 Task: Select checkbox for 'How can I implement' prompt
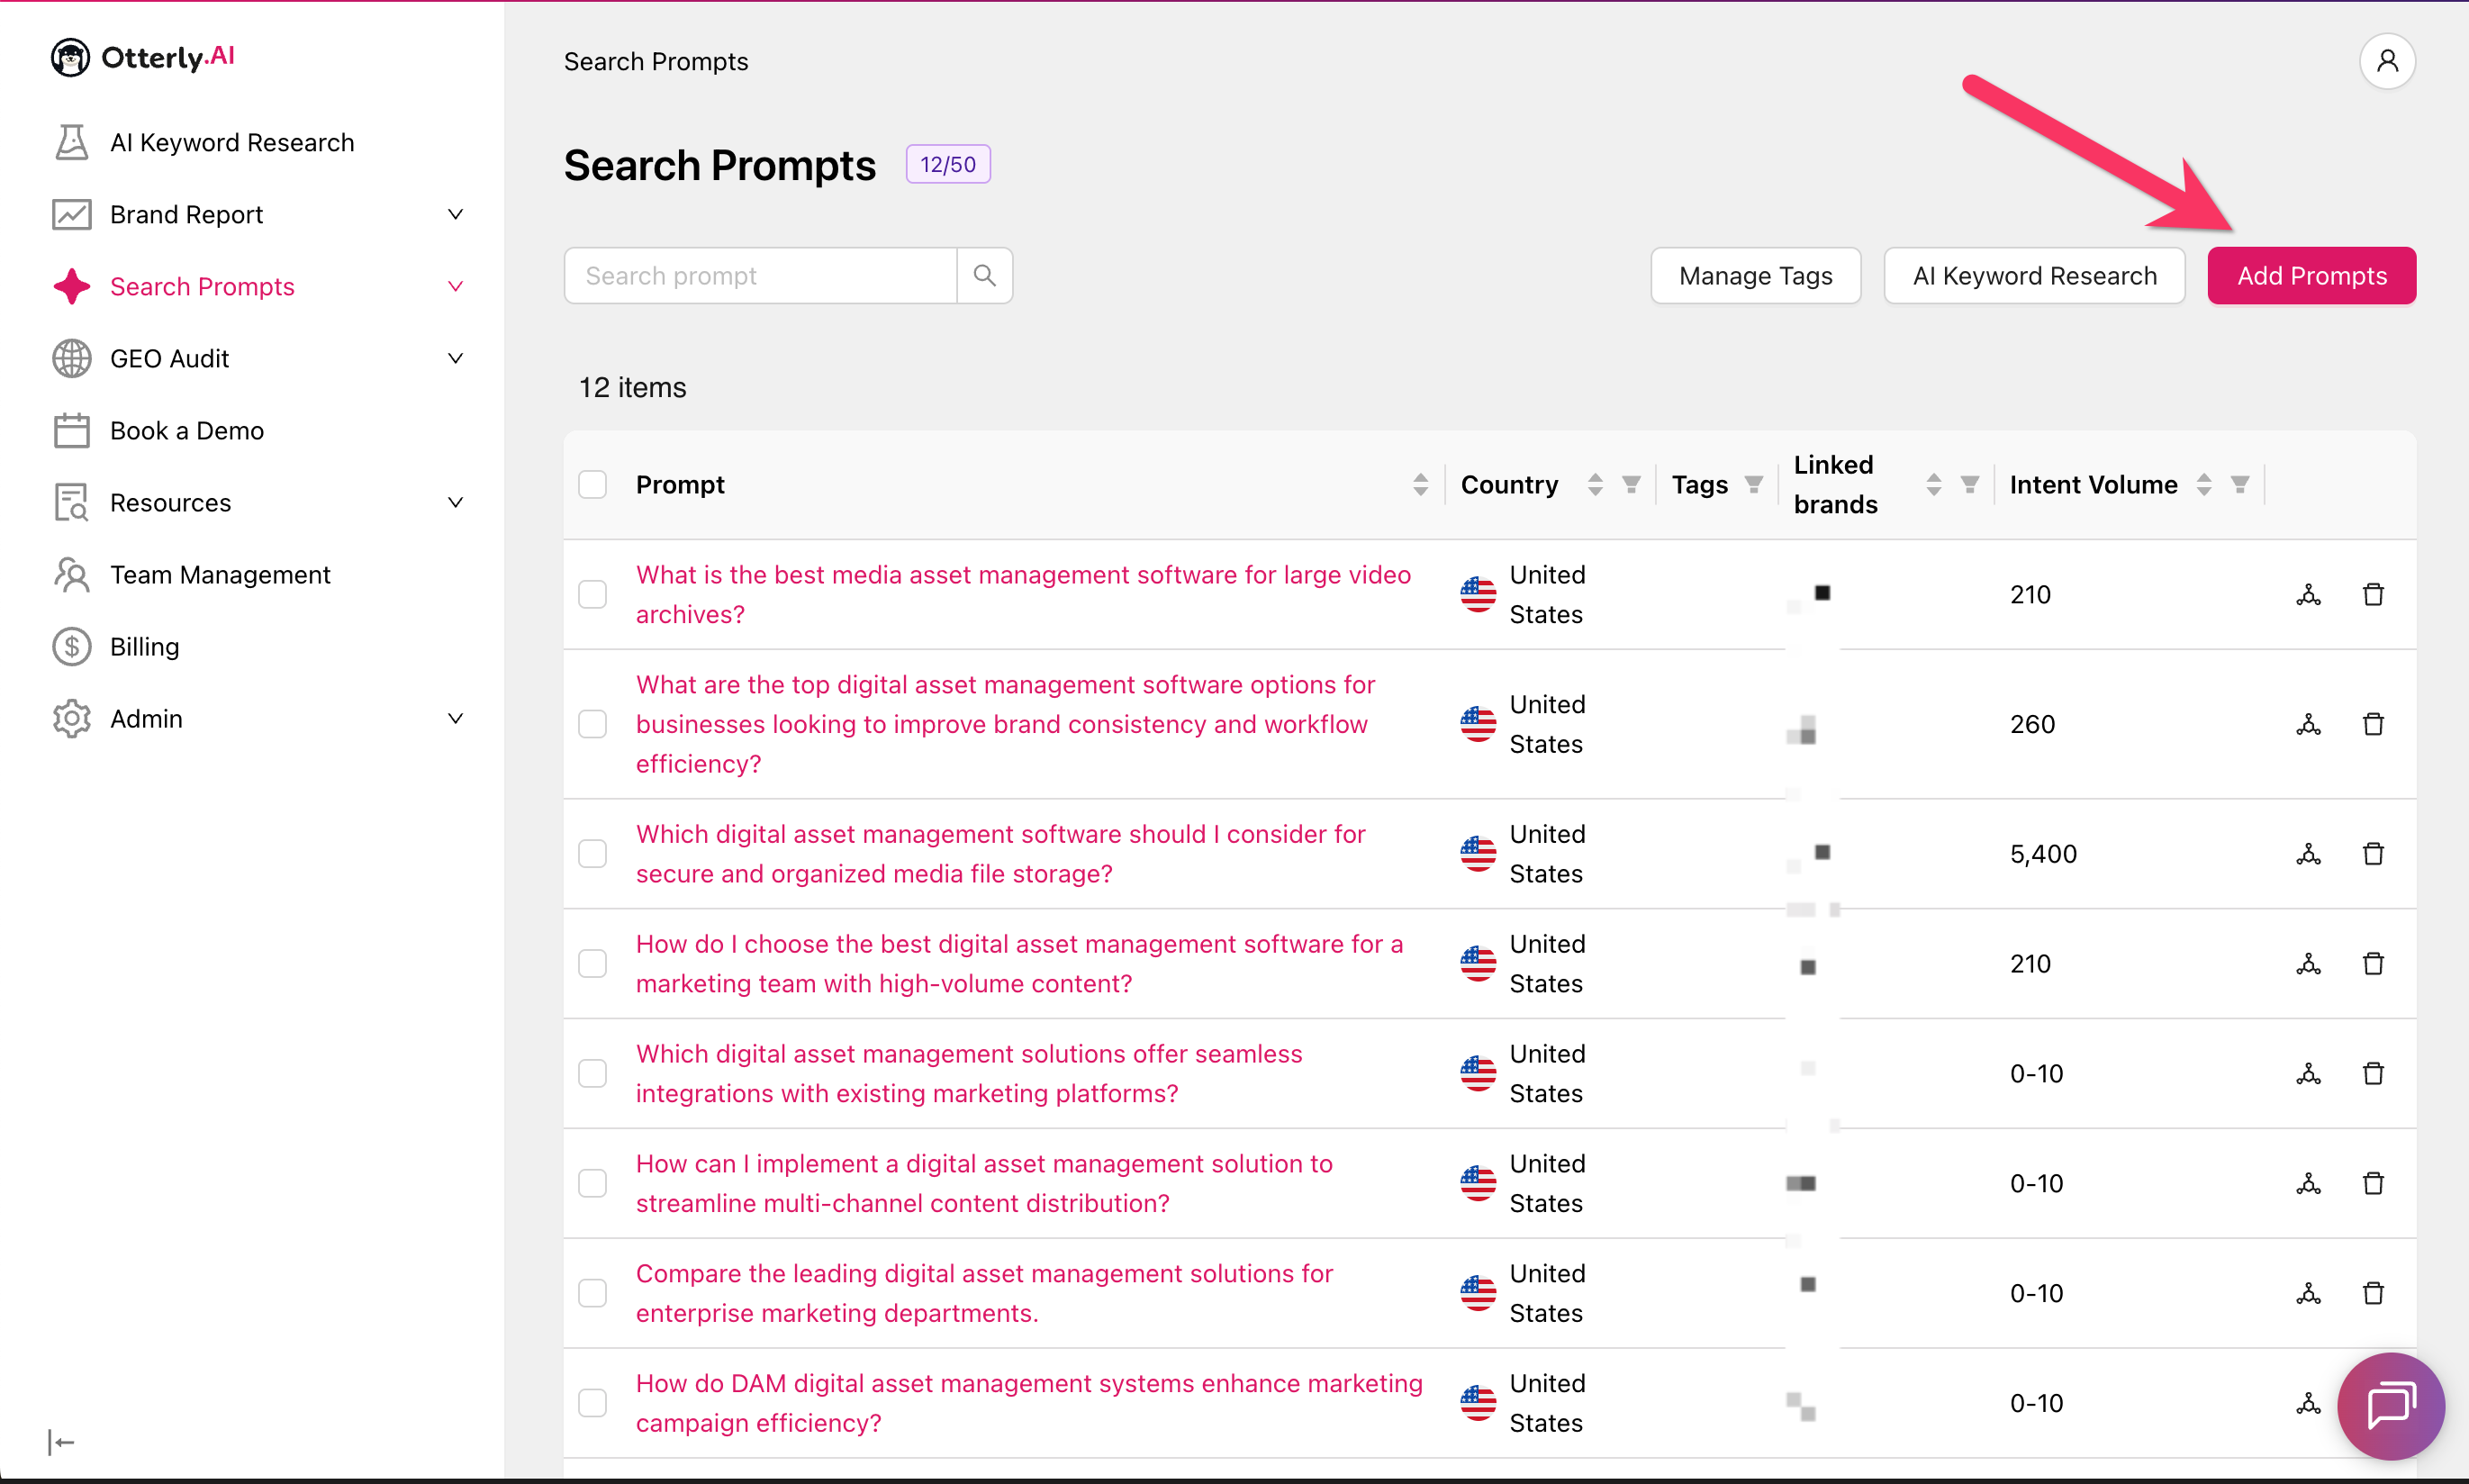pyautogui.click(x=593, y=1183)
